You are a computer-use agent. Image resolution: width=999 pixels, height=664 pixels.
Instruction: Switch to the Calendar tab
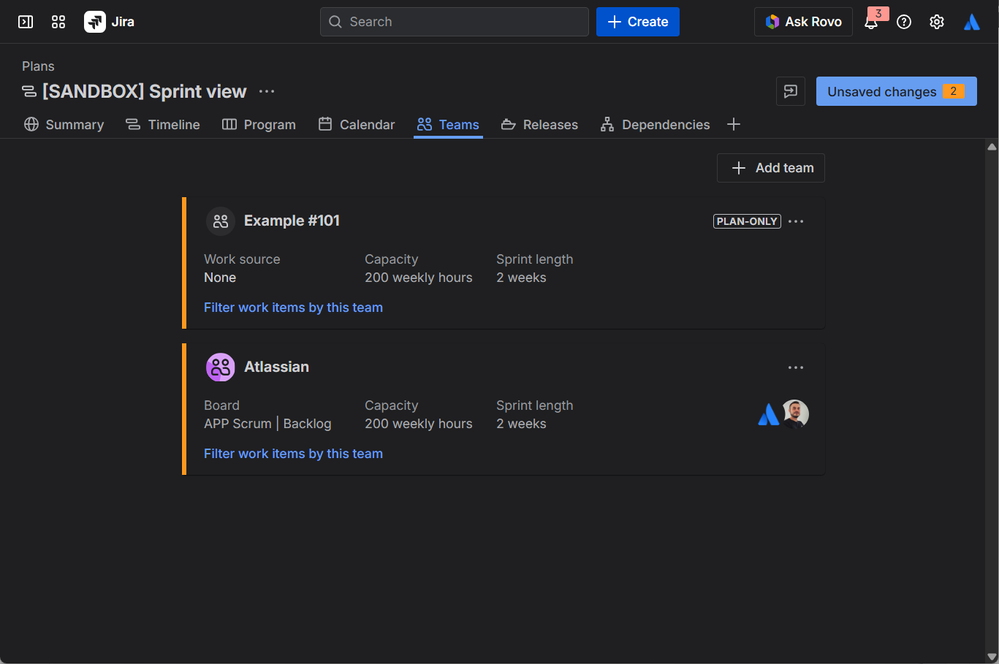(x=357, y=124)
